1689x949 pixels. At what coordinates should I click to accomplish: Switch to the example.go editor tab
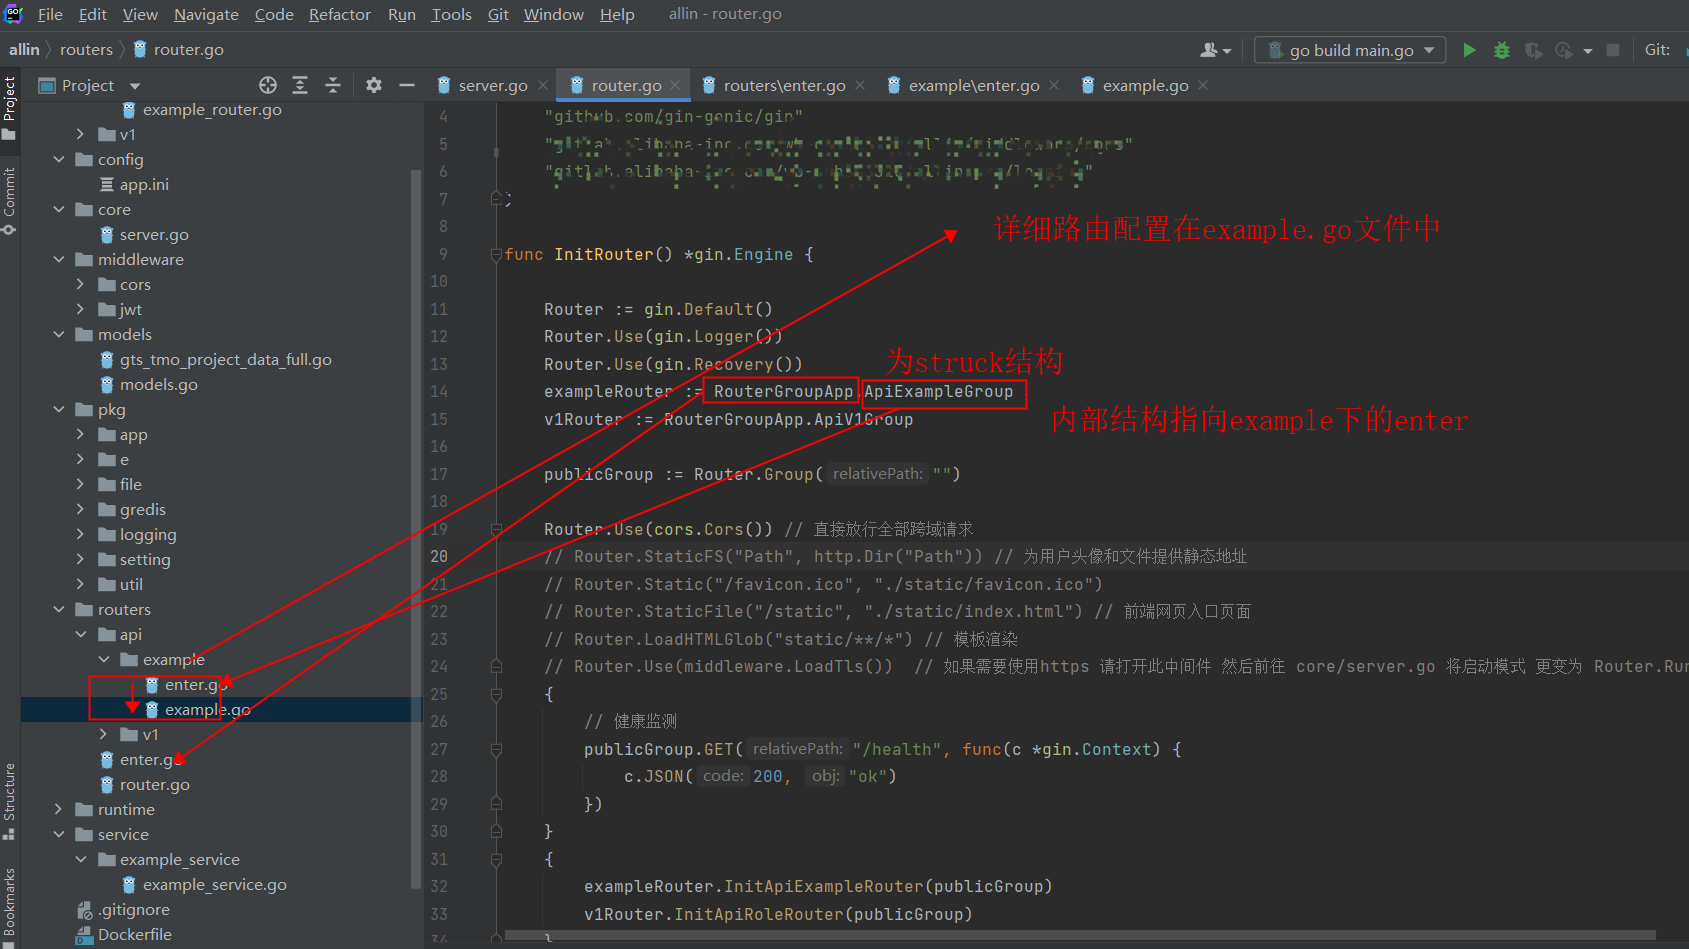point(1145,86)
